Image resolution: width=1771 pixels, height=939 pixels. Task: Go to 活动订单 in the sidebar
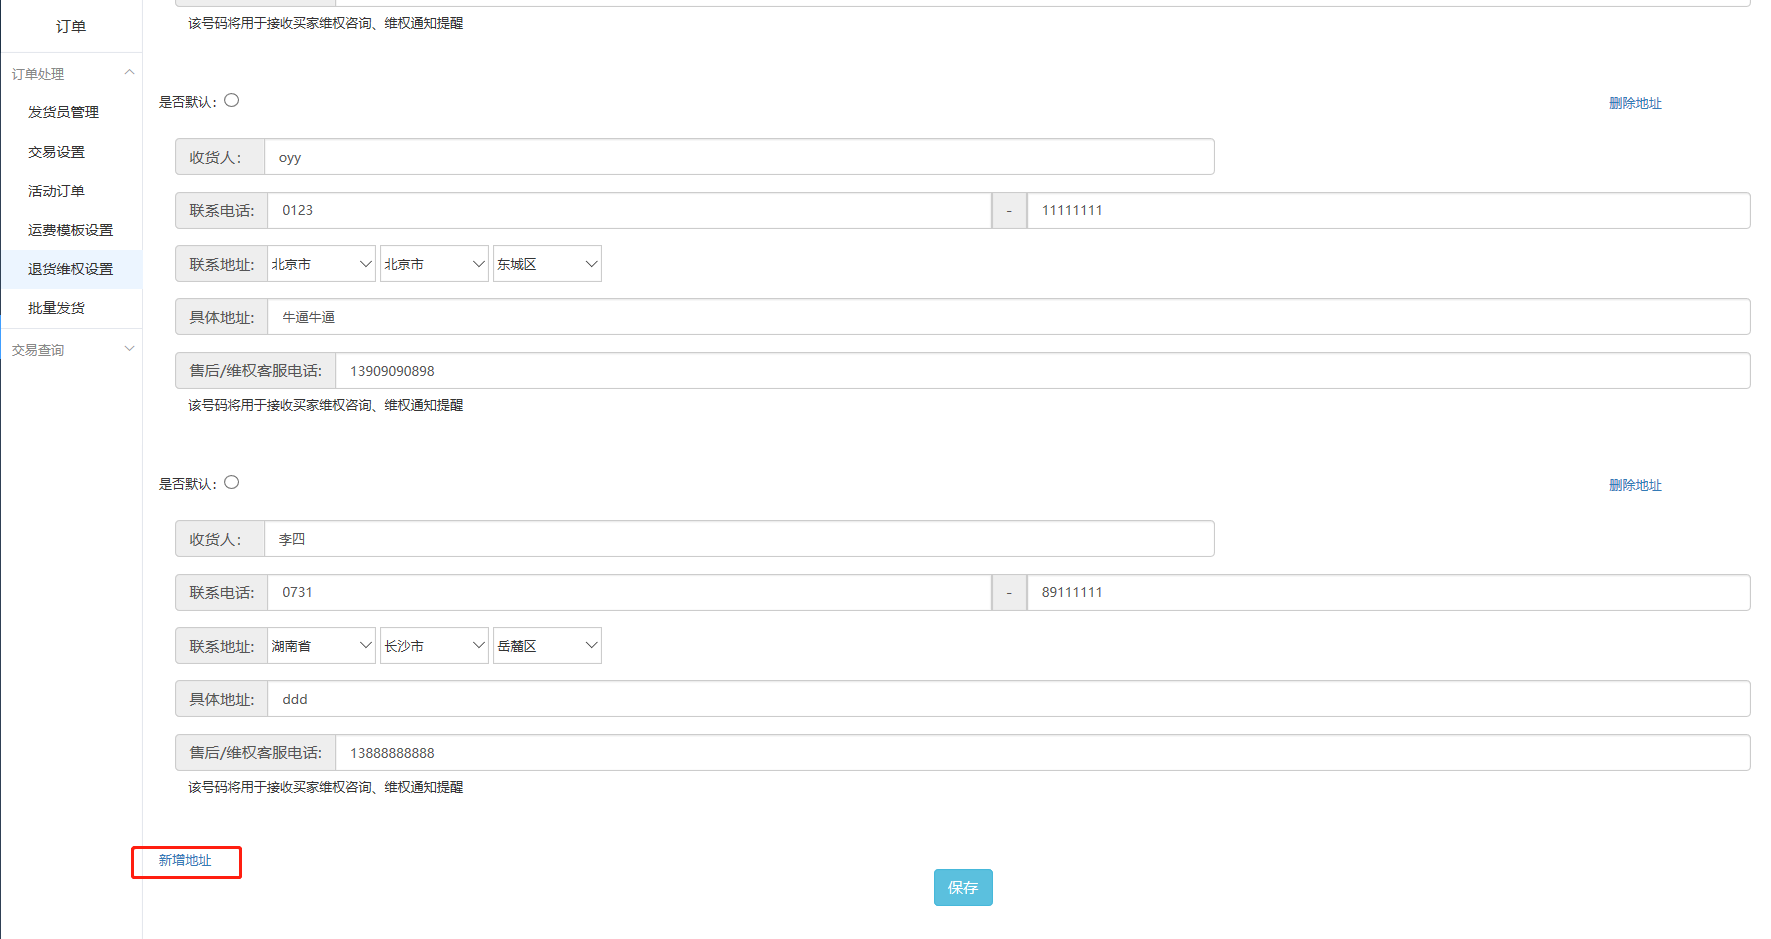(x=56, y=191)
